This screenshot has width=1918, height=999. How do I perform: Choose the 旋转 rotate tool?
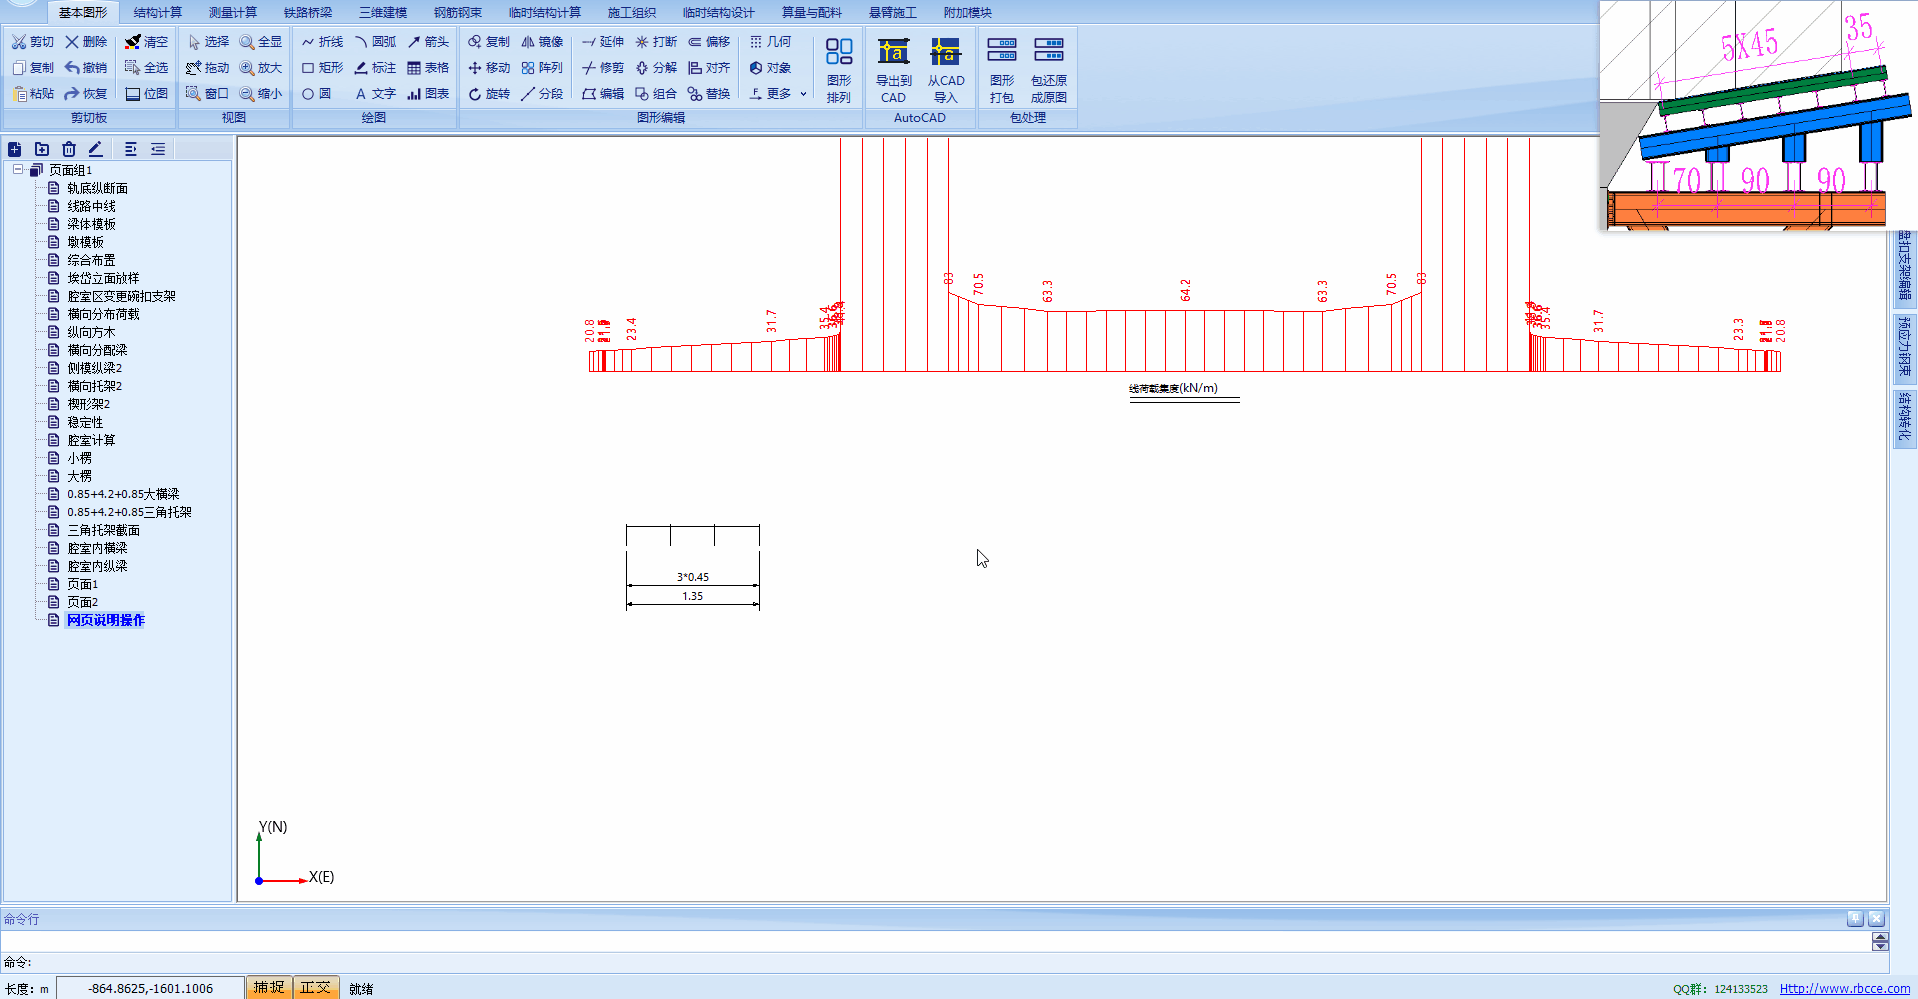488,94
